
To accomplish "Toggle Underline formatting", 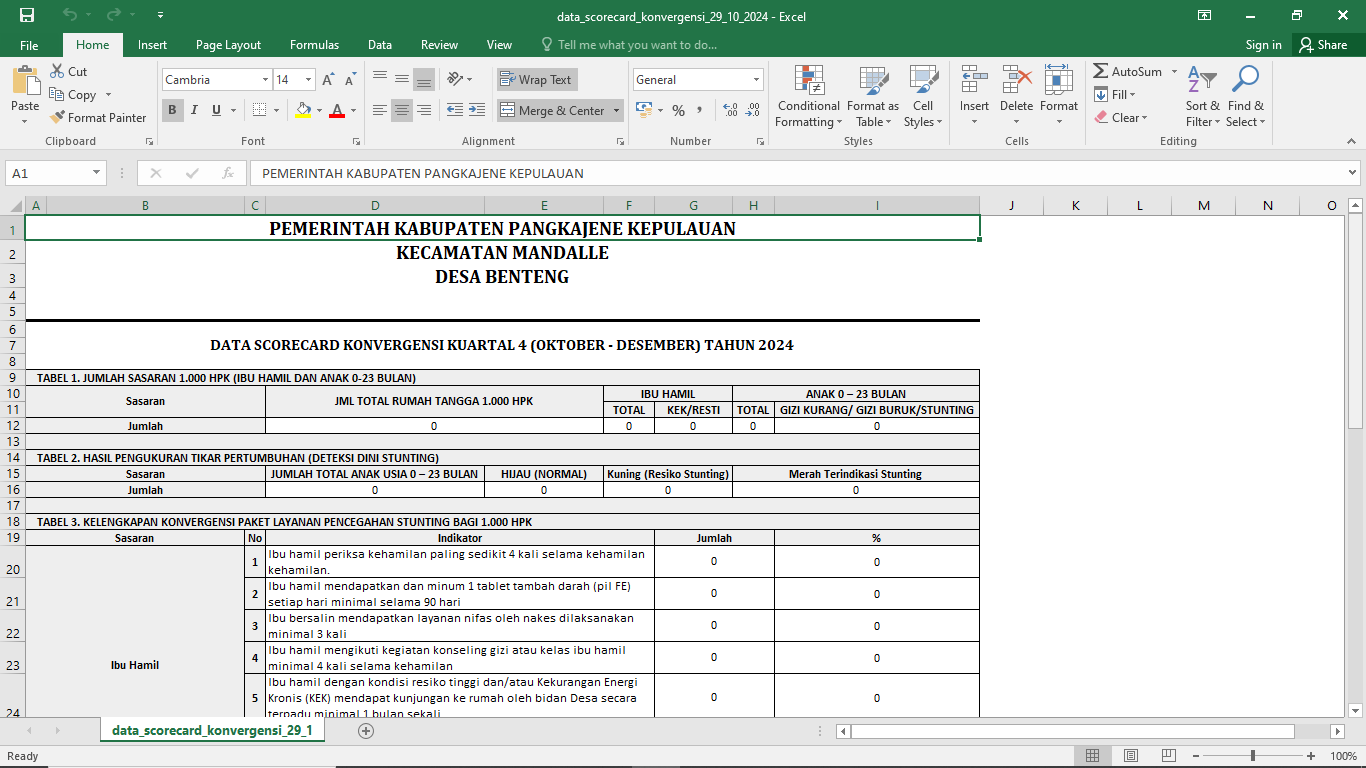I will [215, 110].
